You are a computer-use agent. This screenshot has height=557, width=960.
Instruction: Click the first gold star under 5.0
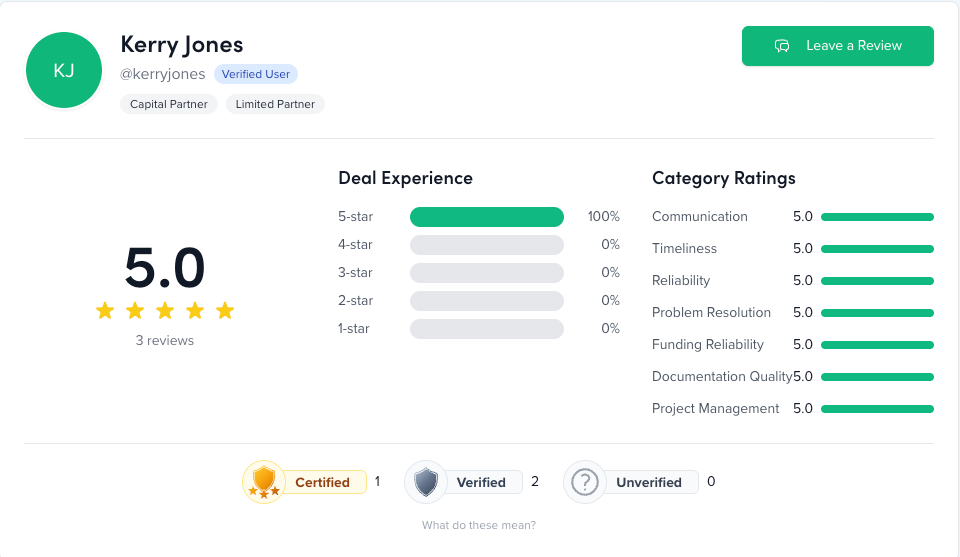coord(105,310)
